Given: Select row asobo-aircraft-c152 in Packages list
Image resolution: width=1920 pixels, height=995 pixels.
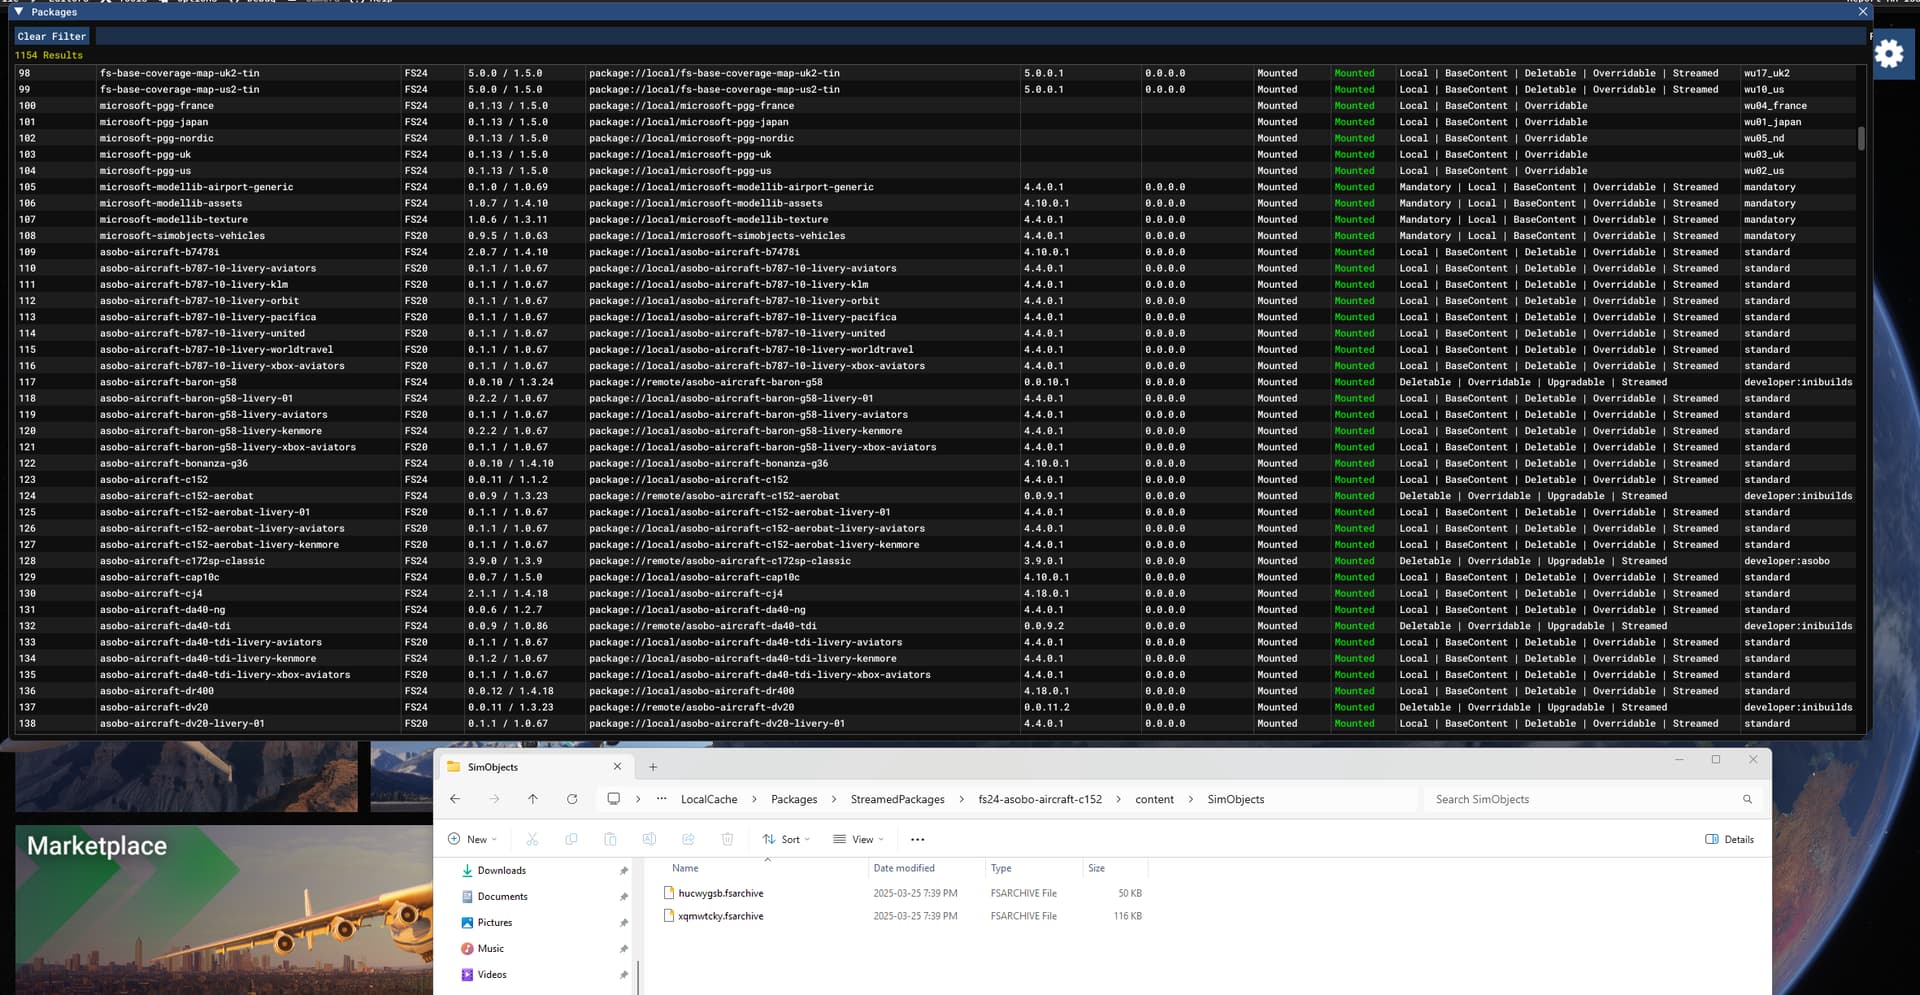Looking at the screenshot, I should (x=936, y=480).
